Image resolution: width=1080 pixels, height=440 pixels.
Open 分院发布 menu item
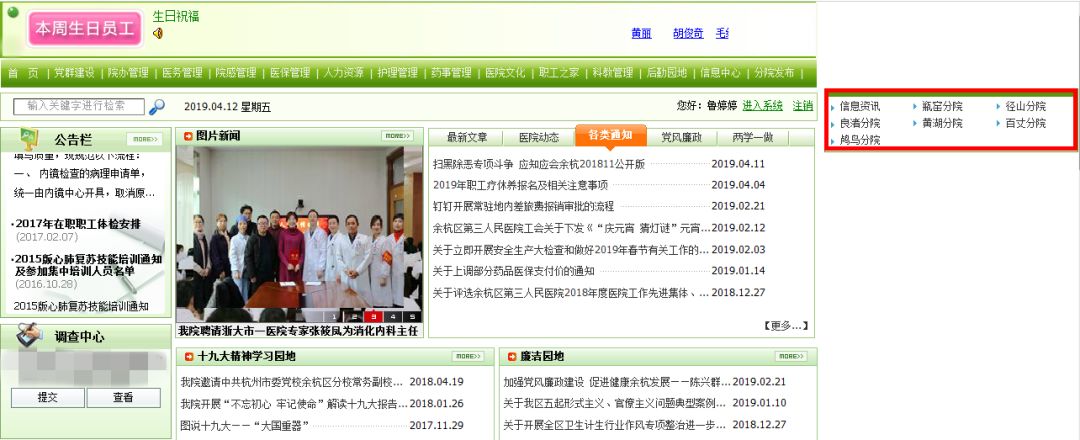[774, 72]
